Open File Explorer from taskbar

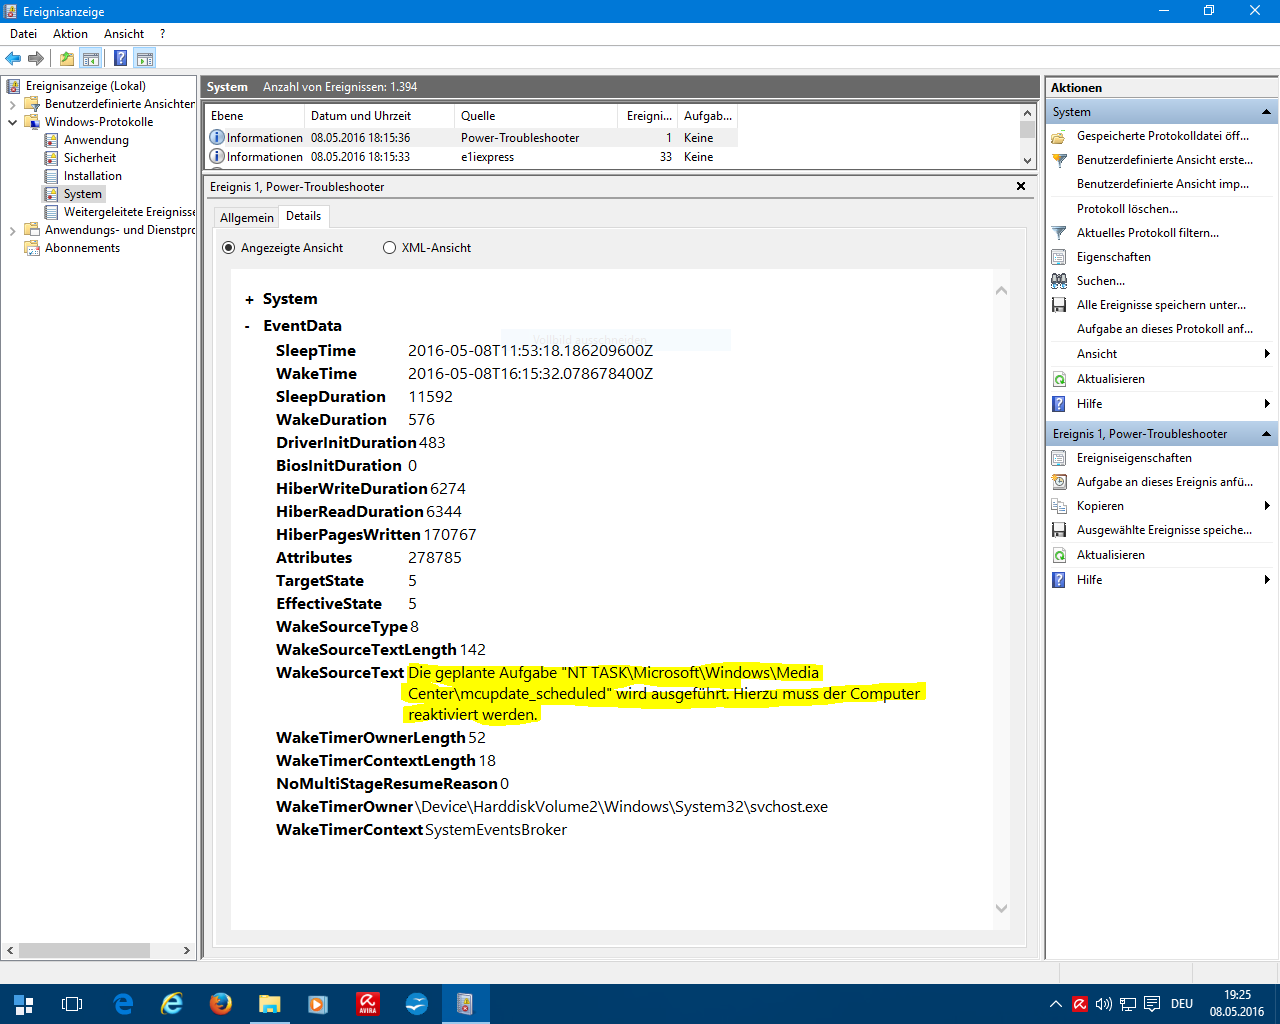270,1004
